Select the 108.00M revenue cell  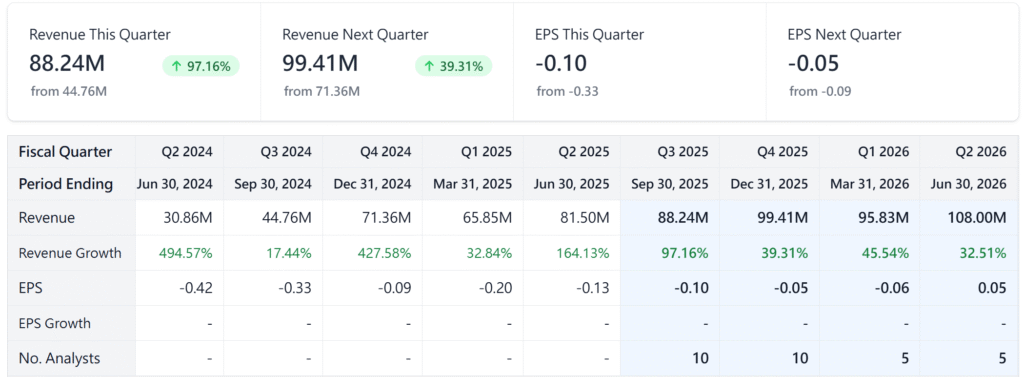977,218
